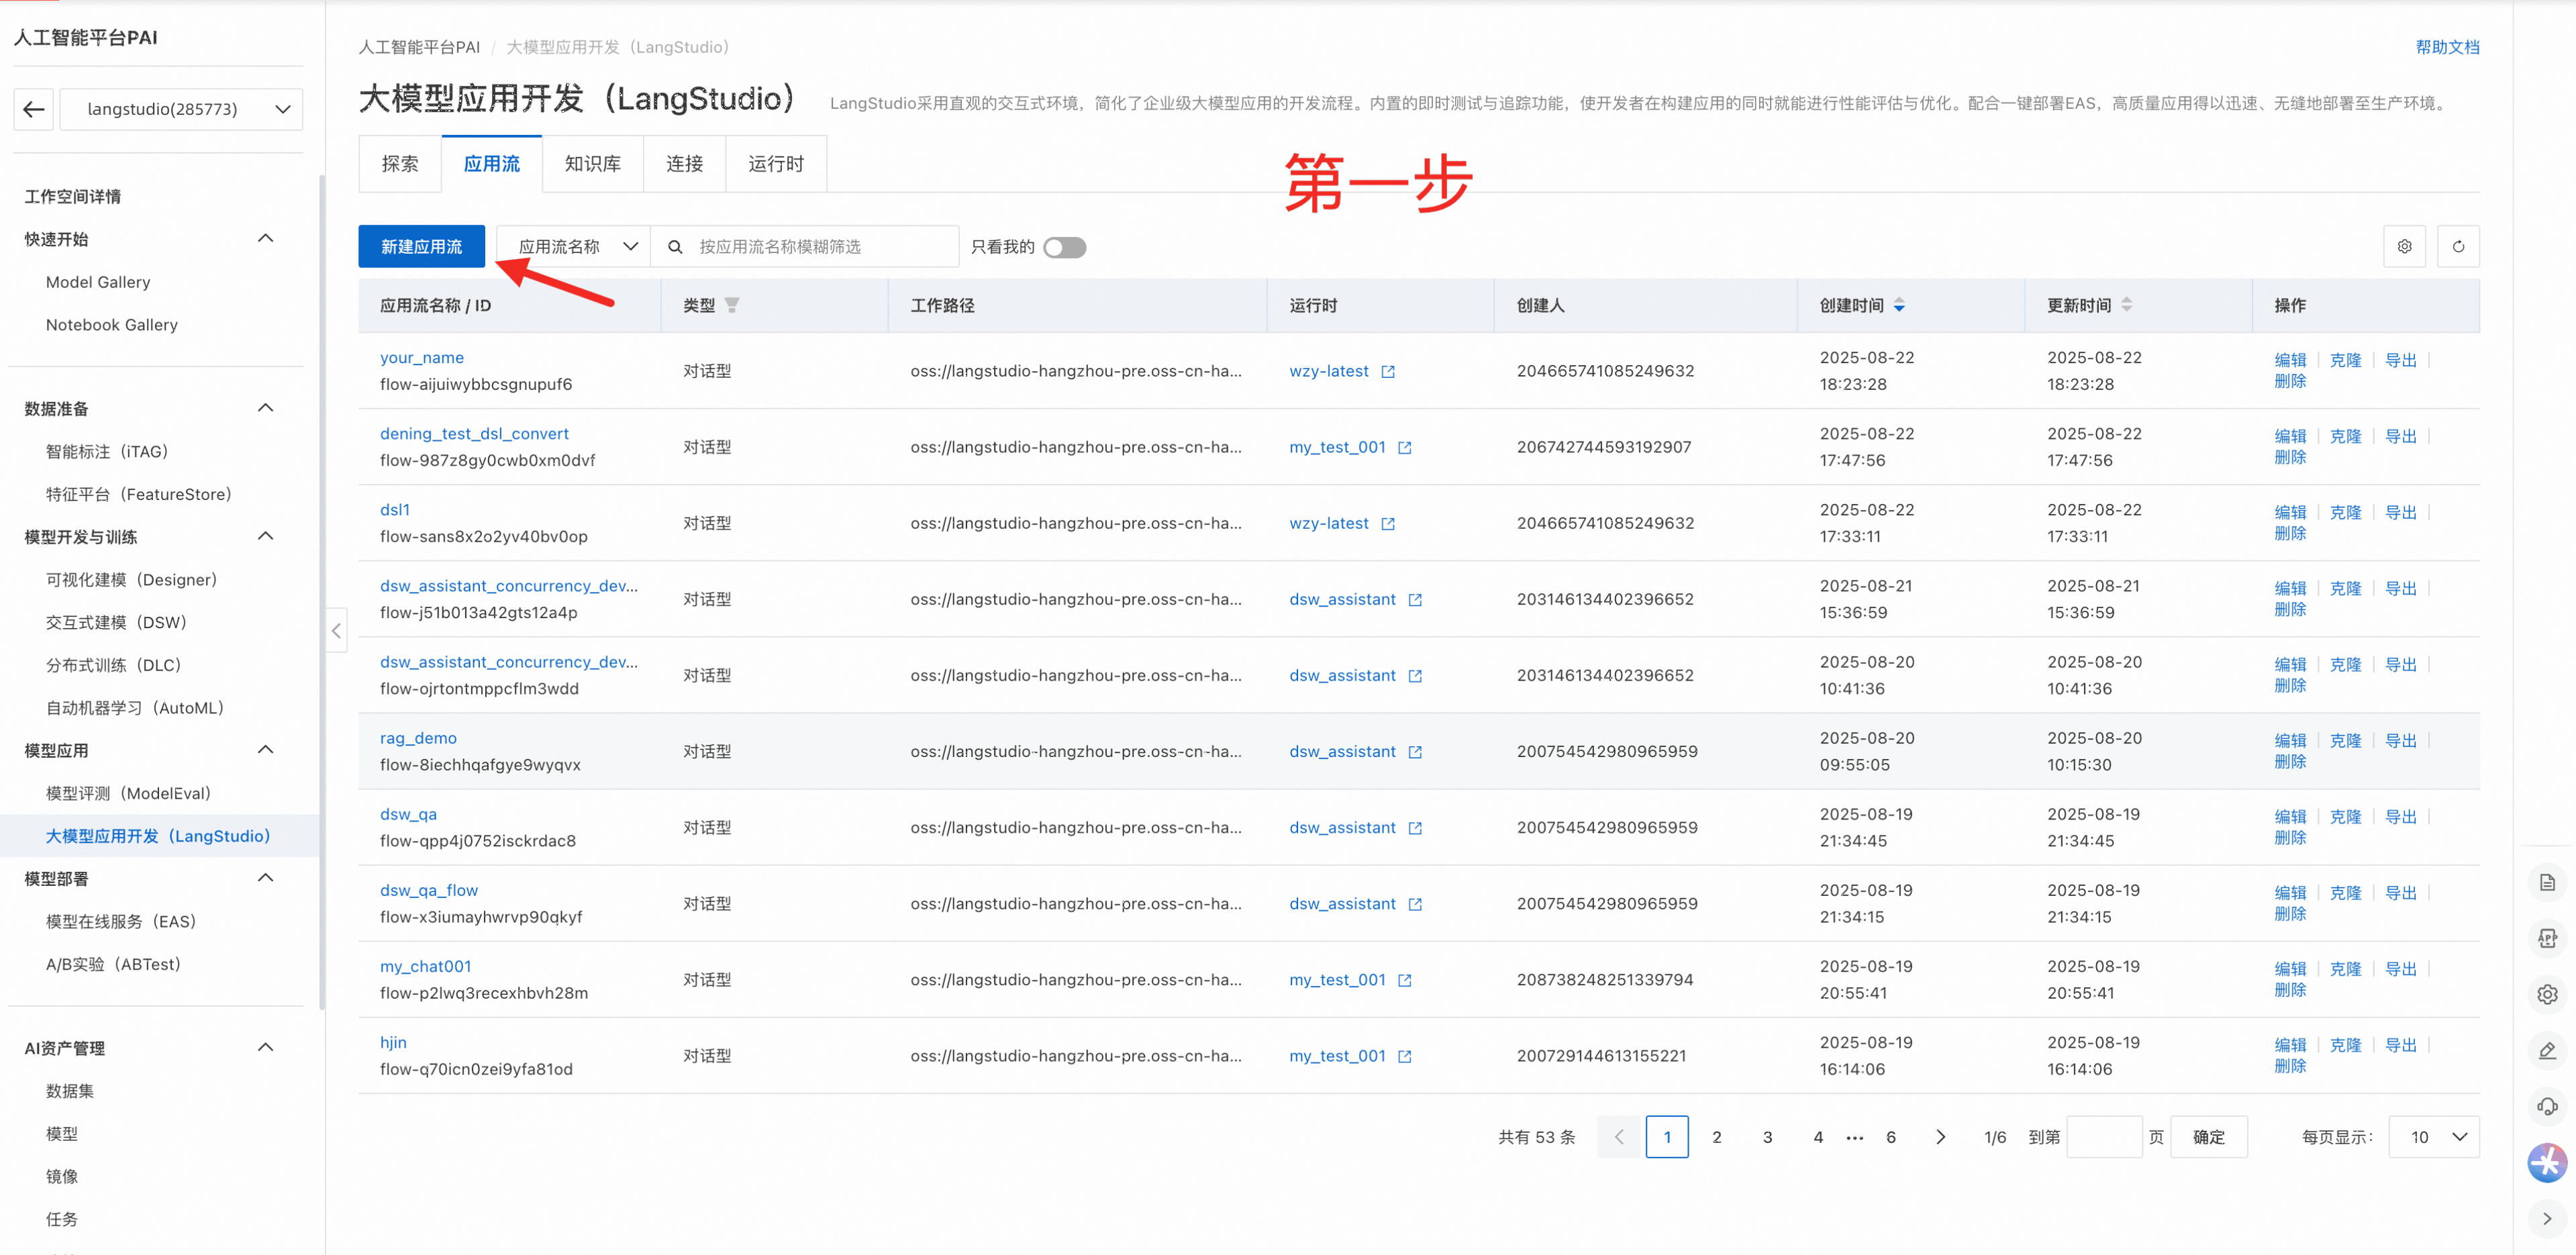This screenshot has width=2576, height=1255.
Task: Click 删除 for the dsw_qa row
Action: [x=2290, y=838]
